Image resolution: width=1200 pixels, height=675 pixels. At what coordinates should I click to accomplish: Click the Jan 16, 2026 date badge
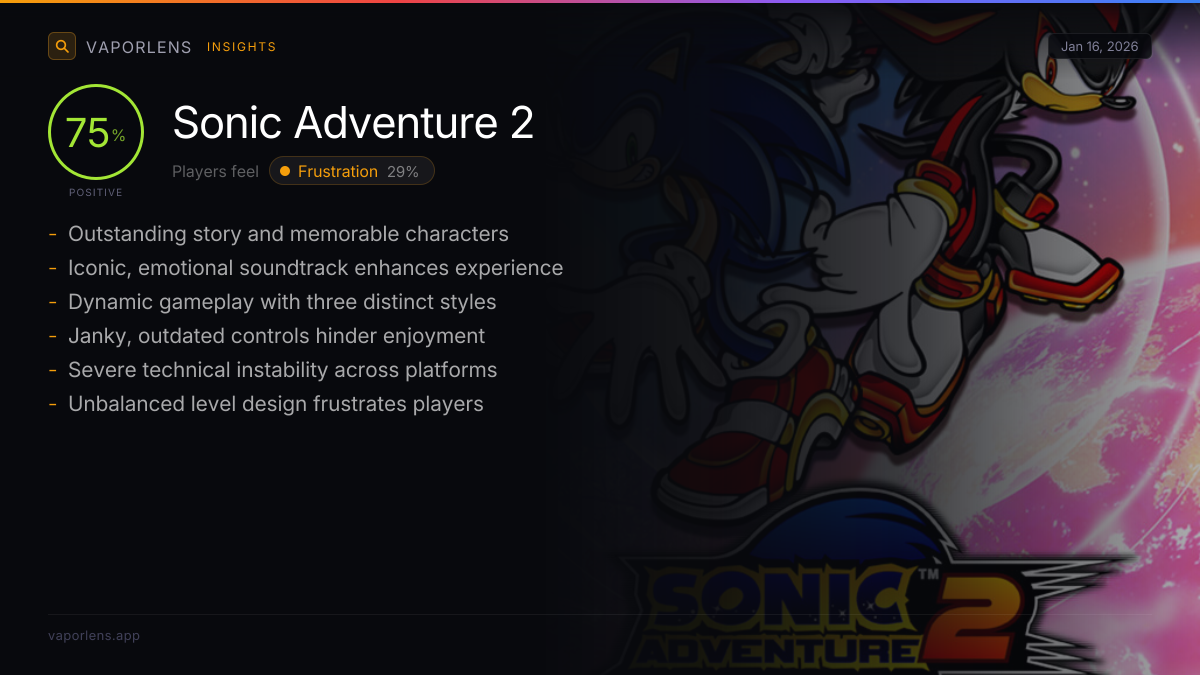1099,47
